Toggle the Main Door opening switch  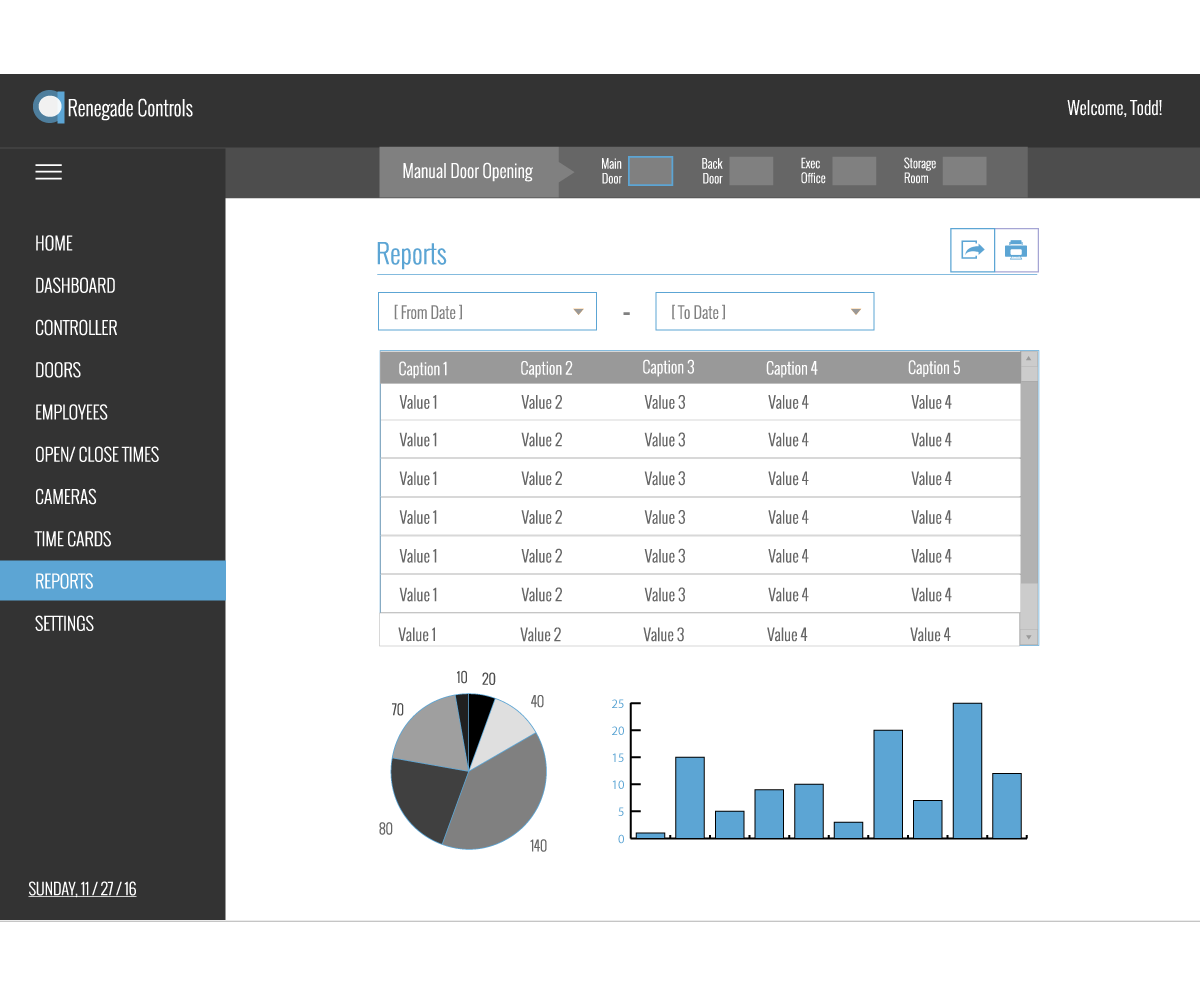650,171
